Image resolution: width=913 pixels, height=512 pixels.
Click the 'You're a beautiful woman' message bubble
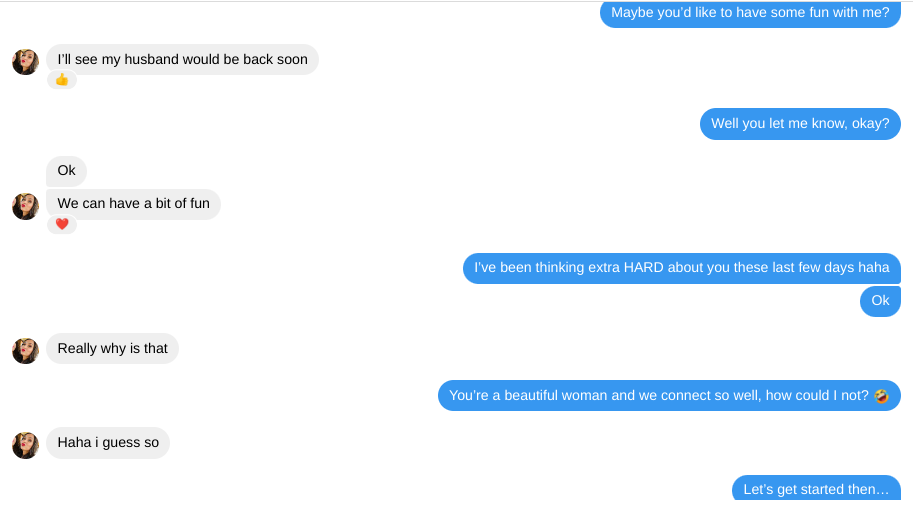coord(669,396)
